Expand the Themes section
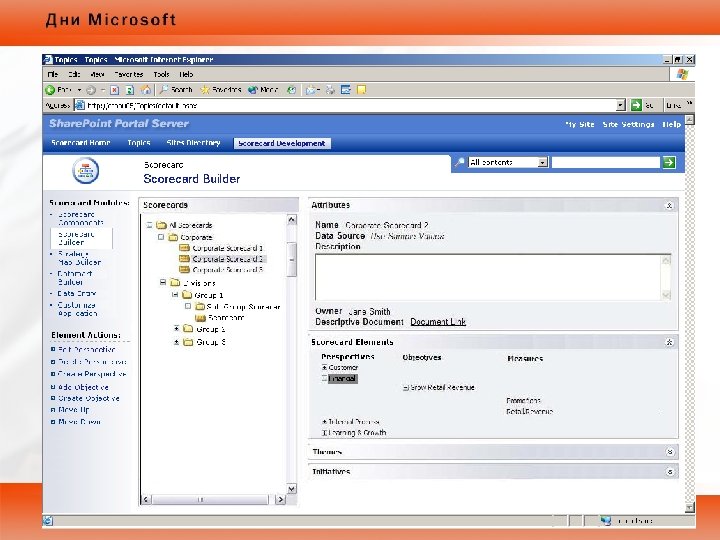This screenshot has width=720, height=540. 669,452
